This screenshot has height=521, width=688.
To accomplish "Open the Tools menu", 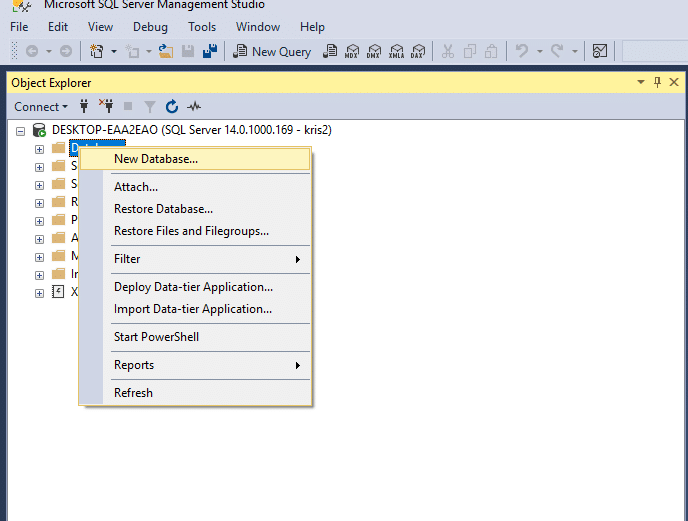I will [202, 27].
